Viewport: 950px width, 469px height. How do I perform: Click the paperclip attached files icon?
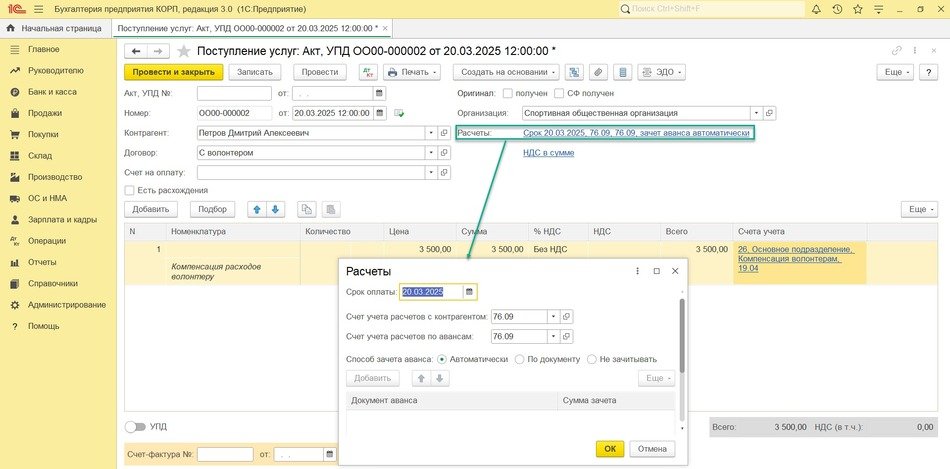pyautogui.click(x=599, y=72)
